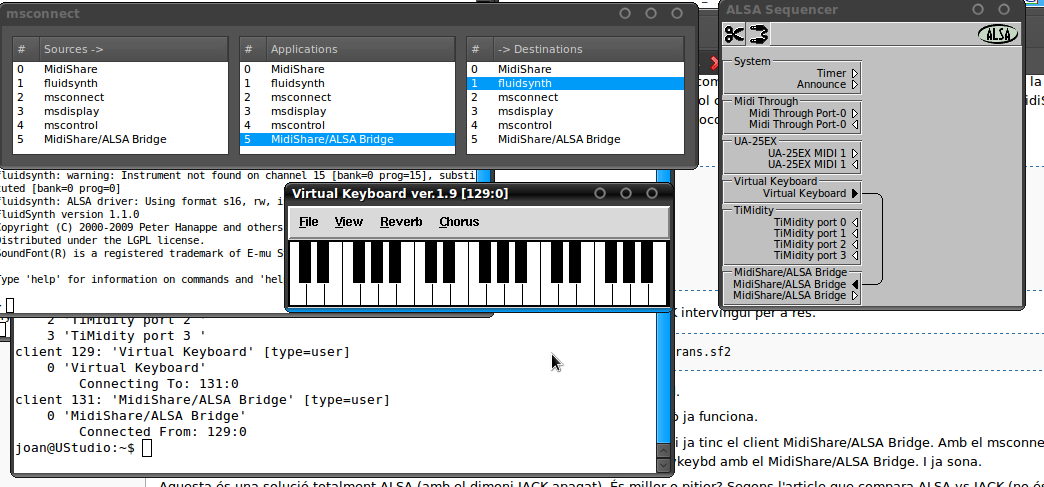Viewport: 1044px width, 487px height.
Task: Open the Chorus menu in Virtual Keyboard
Action: [x=459, y=222]
